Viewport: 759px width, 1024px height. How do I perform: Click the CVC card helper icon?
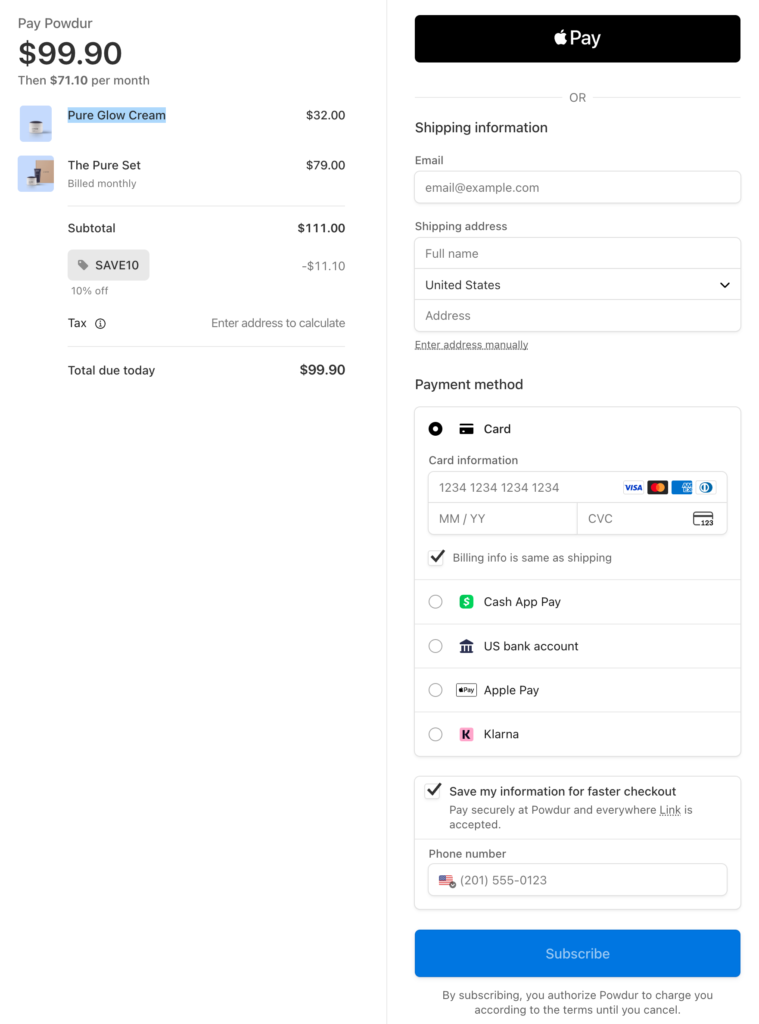tap(703, 519)
